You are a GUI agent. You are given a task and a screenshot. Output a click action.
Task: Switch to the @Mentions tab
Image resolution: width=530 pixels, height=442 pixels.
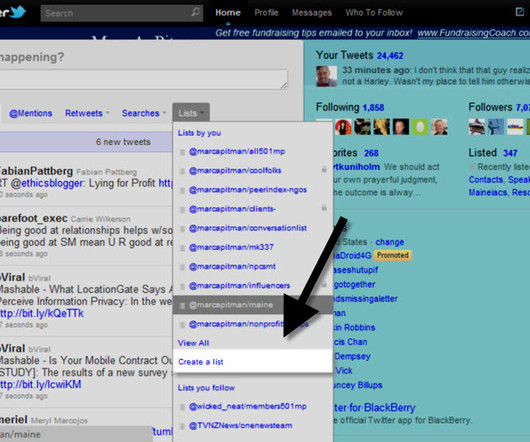(x=31, y=113)
